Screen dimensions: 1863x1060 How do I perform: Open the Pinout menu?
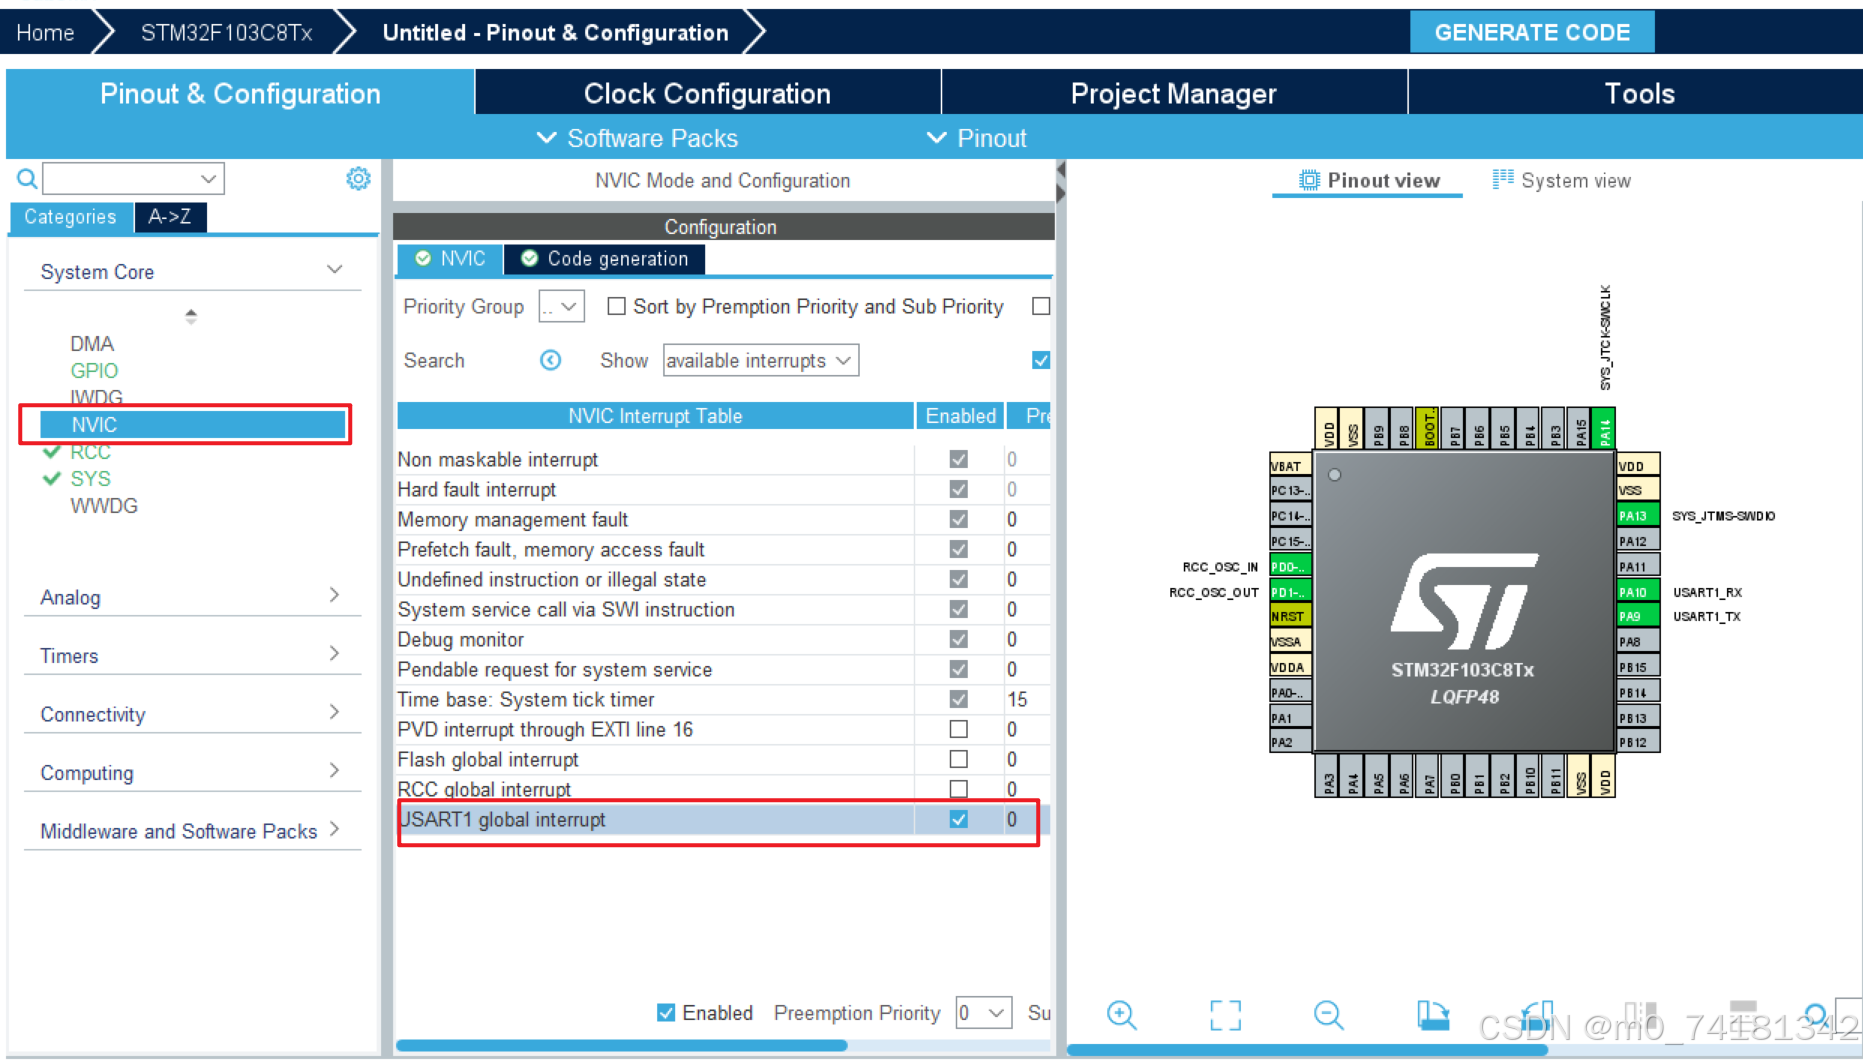(x=977, y=138)
